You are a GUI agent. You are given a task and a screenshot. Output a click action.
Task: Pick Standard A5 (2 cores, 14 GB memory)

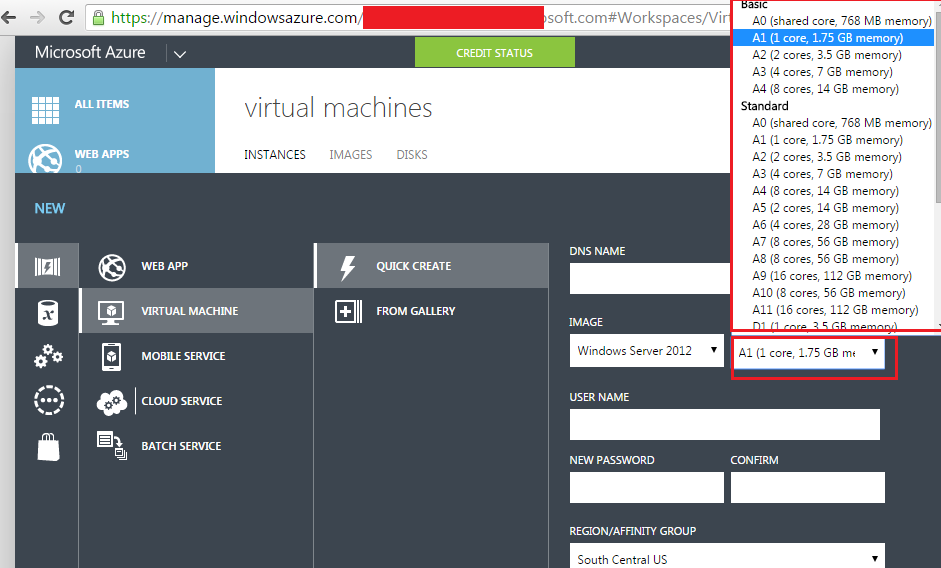pyautogui.click(x=825, y=208)
